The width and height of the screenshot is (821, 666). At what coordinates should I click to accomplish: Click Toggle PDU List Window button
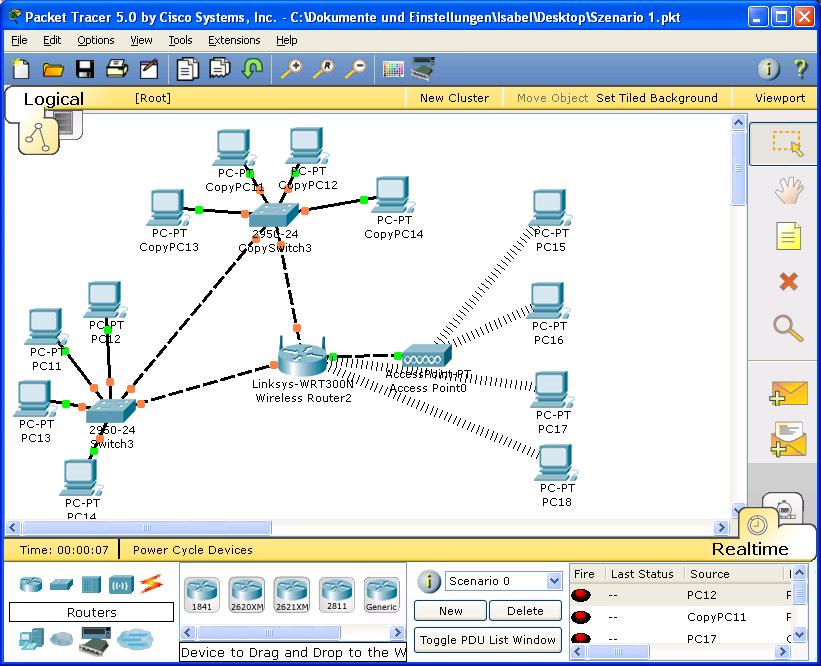pyautogui.click(x=488, y=640)
